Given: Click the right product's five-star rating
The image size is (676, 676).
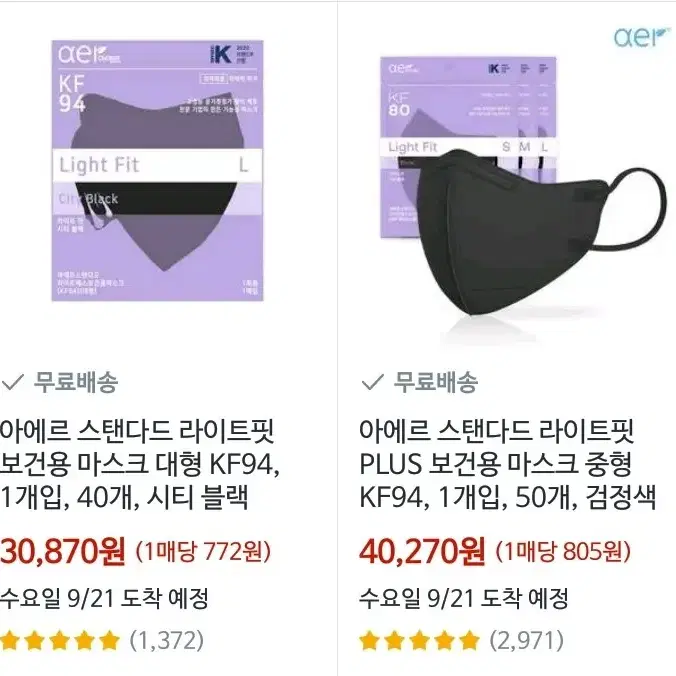Looking at the screenshot, I should (420, 641).
